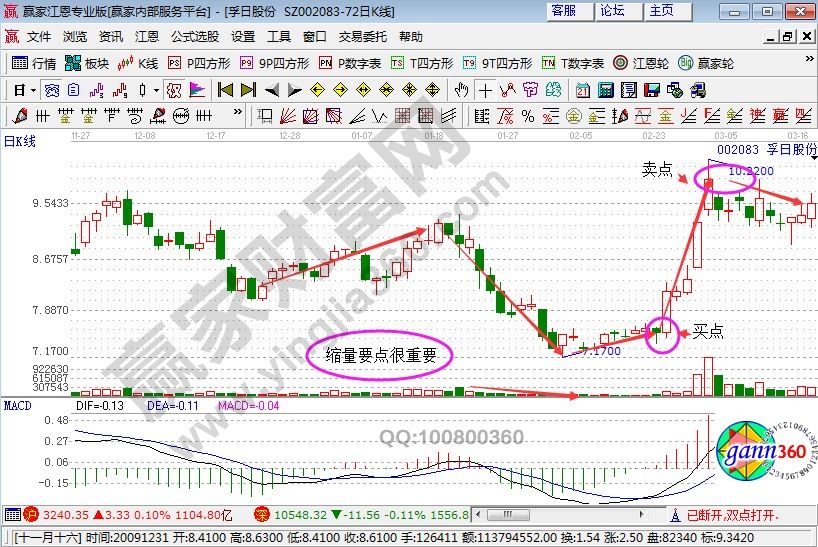Image resolution: width=818 pixels, height=547 pixels.
Task: Select the crosshair cursor tool
Action: [x=485, y=90]
